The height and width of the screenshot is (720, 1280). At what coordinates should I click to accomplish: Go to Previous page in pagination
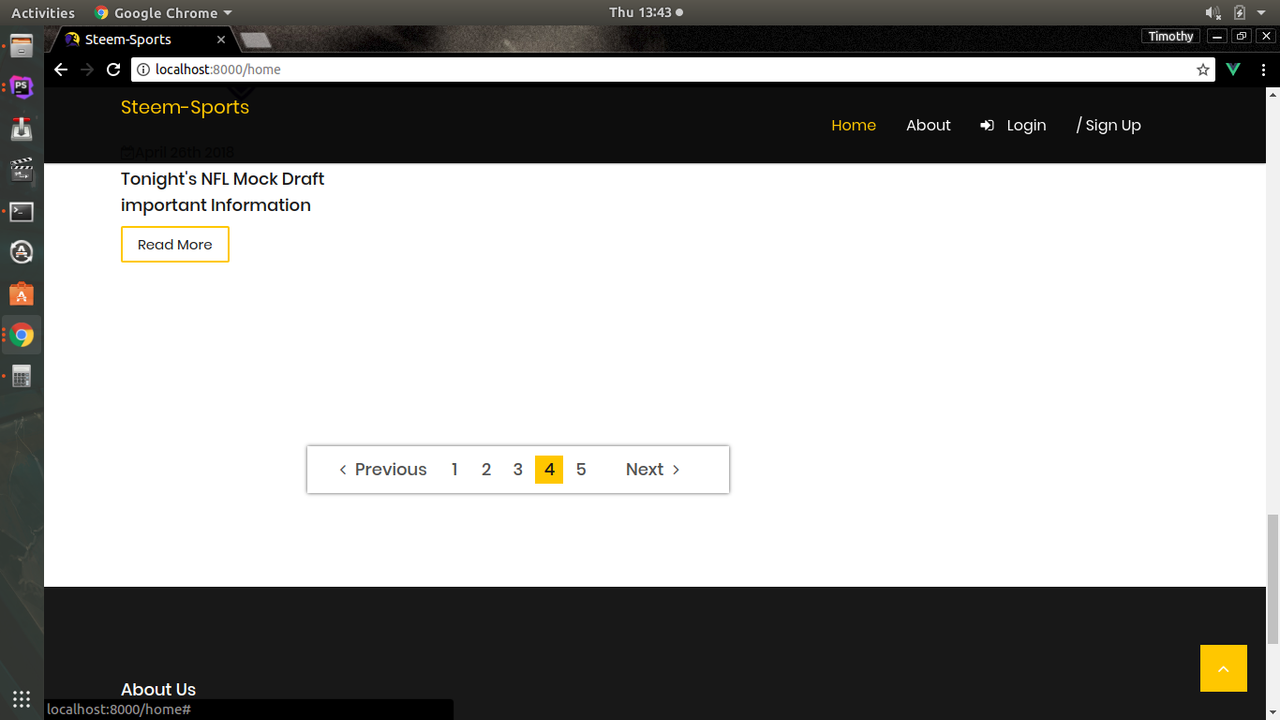[382, 469]
